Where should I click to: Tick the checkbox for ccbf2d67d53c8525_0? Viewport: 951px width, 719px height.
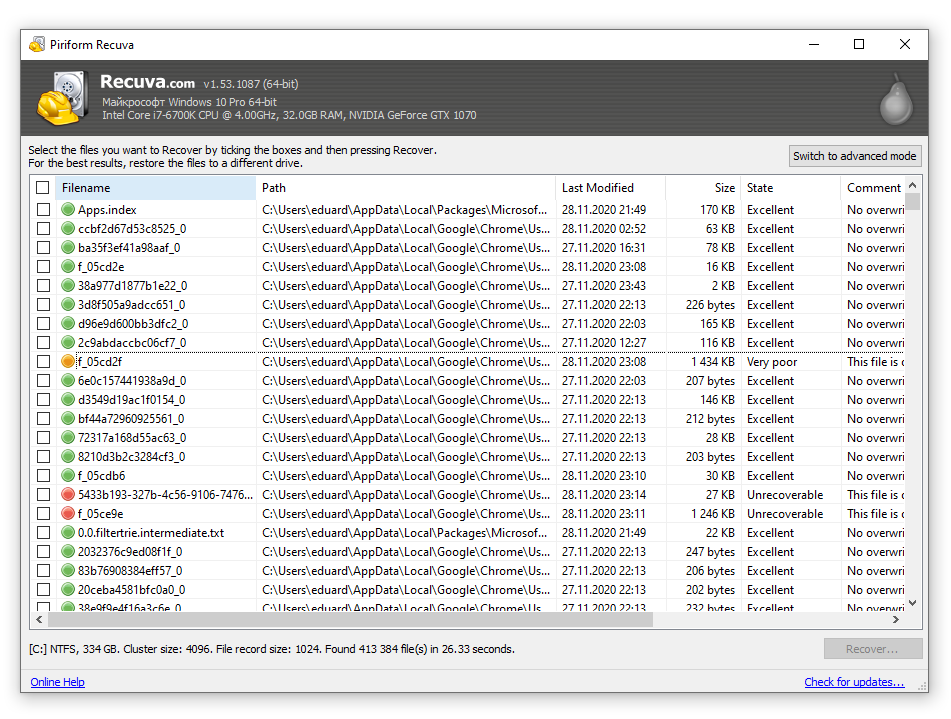(x=43, y=229)
